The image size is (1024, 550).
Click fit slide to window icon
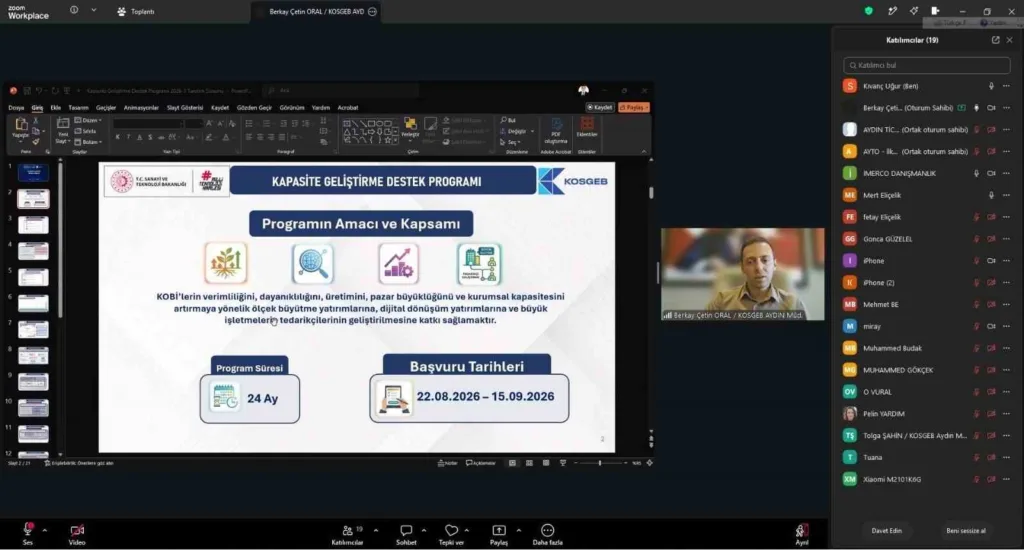(649, 463)
